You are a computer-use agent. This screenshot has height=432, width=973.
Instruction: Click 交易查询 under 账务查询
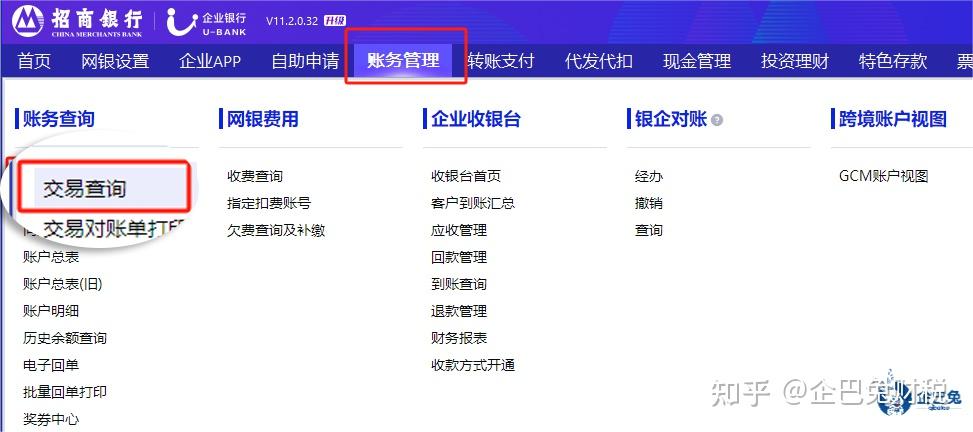[x=85, y=189]
